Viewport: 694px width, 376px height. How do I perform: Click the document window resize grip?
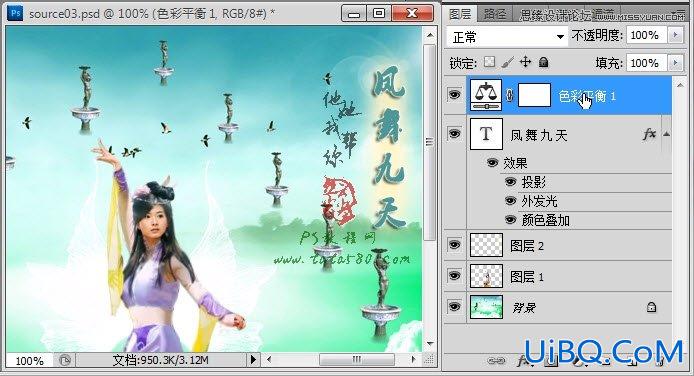429,360
